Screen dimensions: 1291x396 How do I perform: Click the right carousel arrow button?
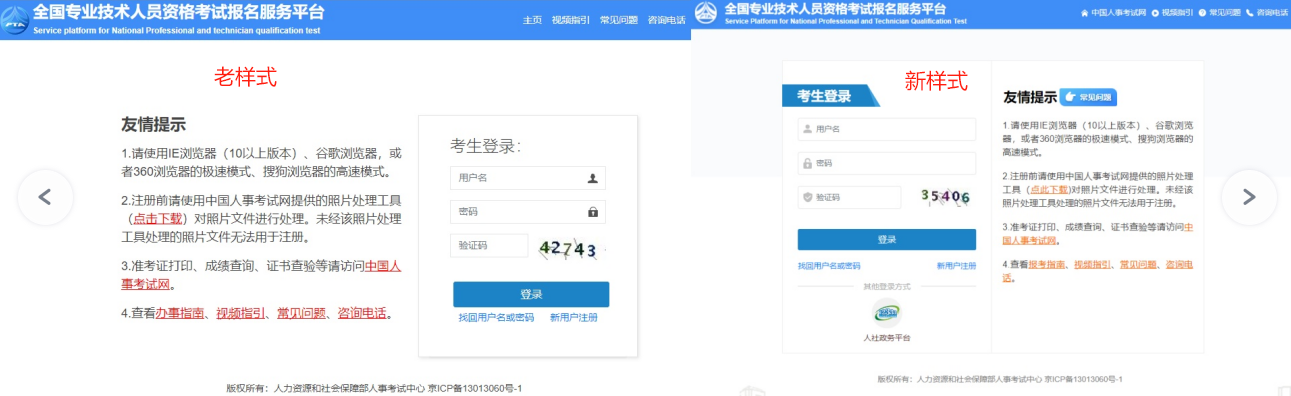click(1249, 197)
